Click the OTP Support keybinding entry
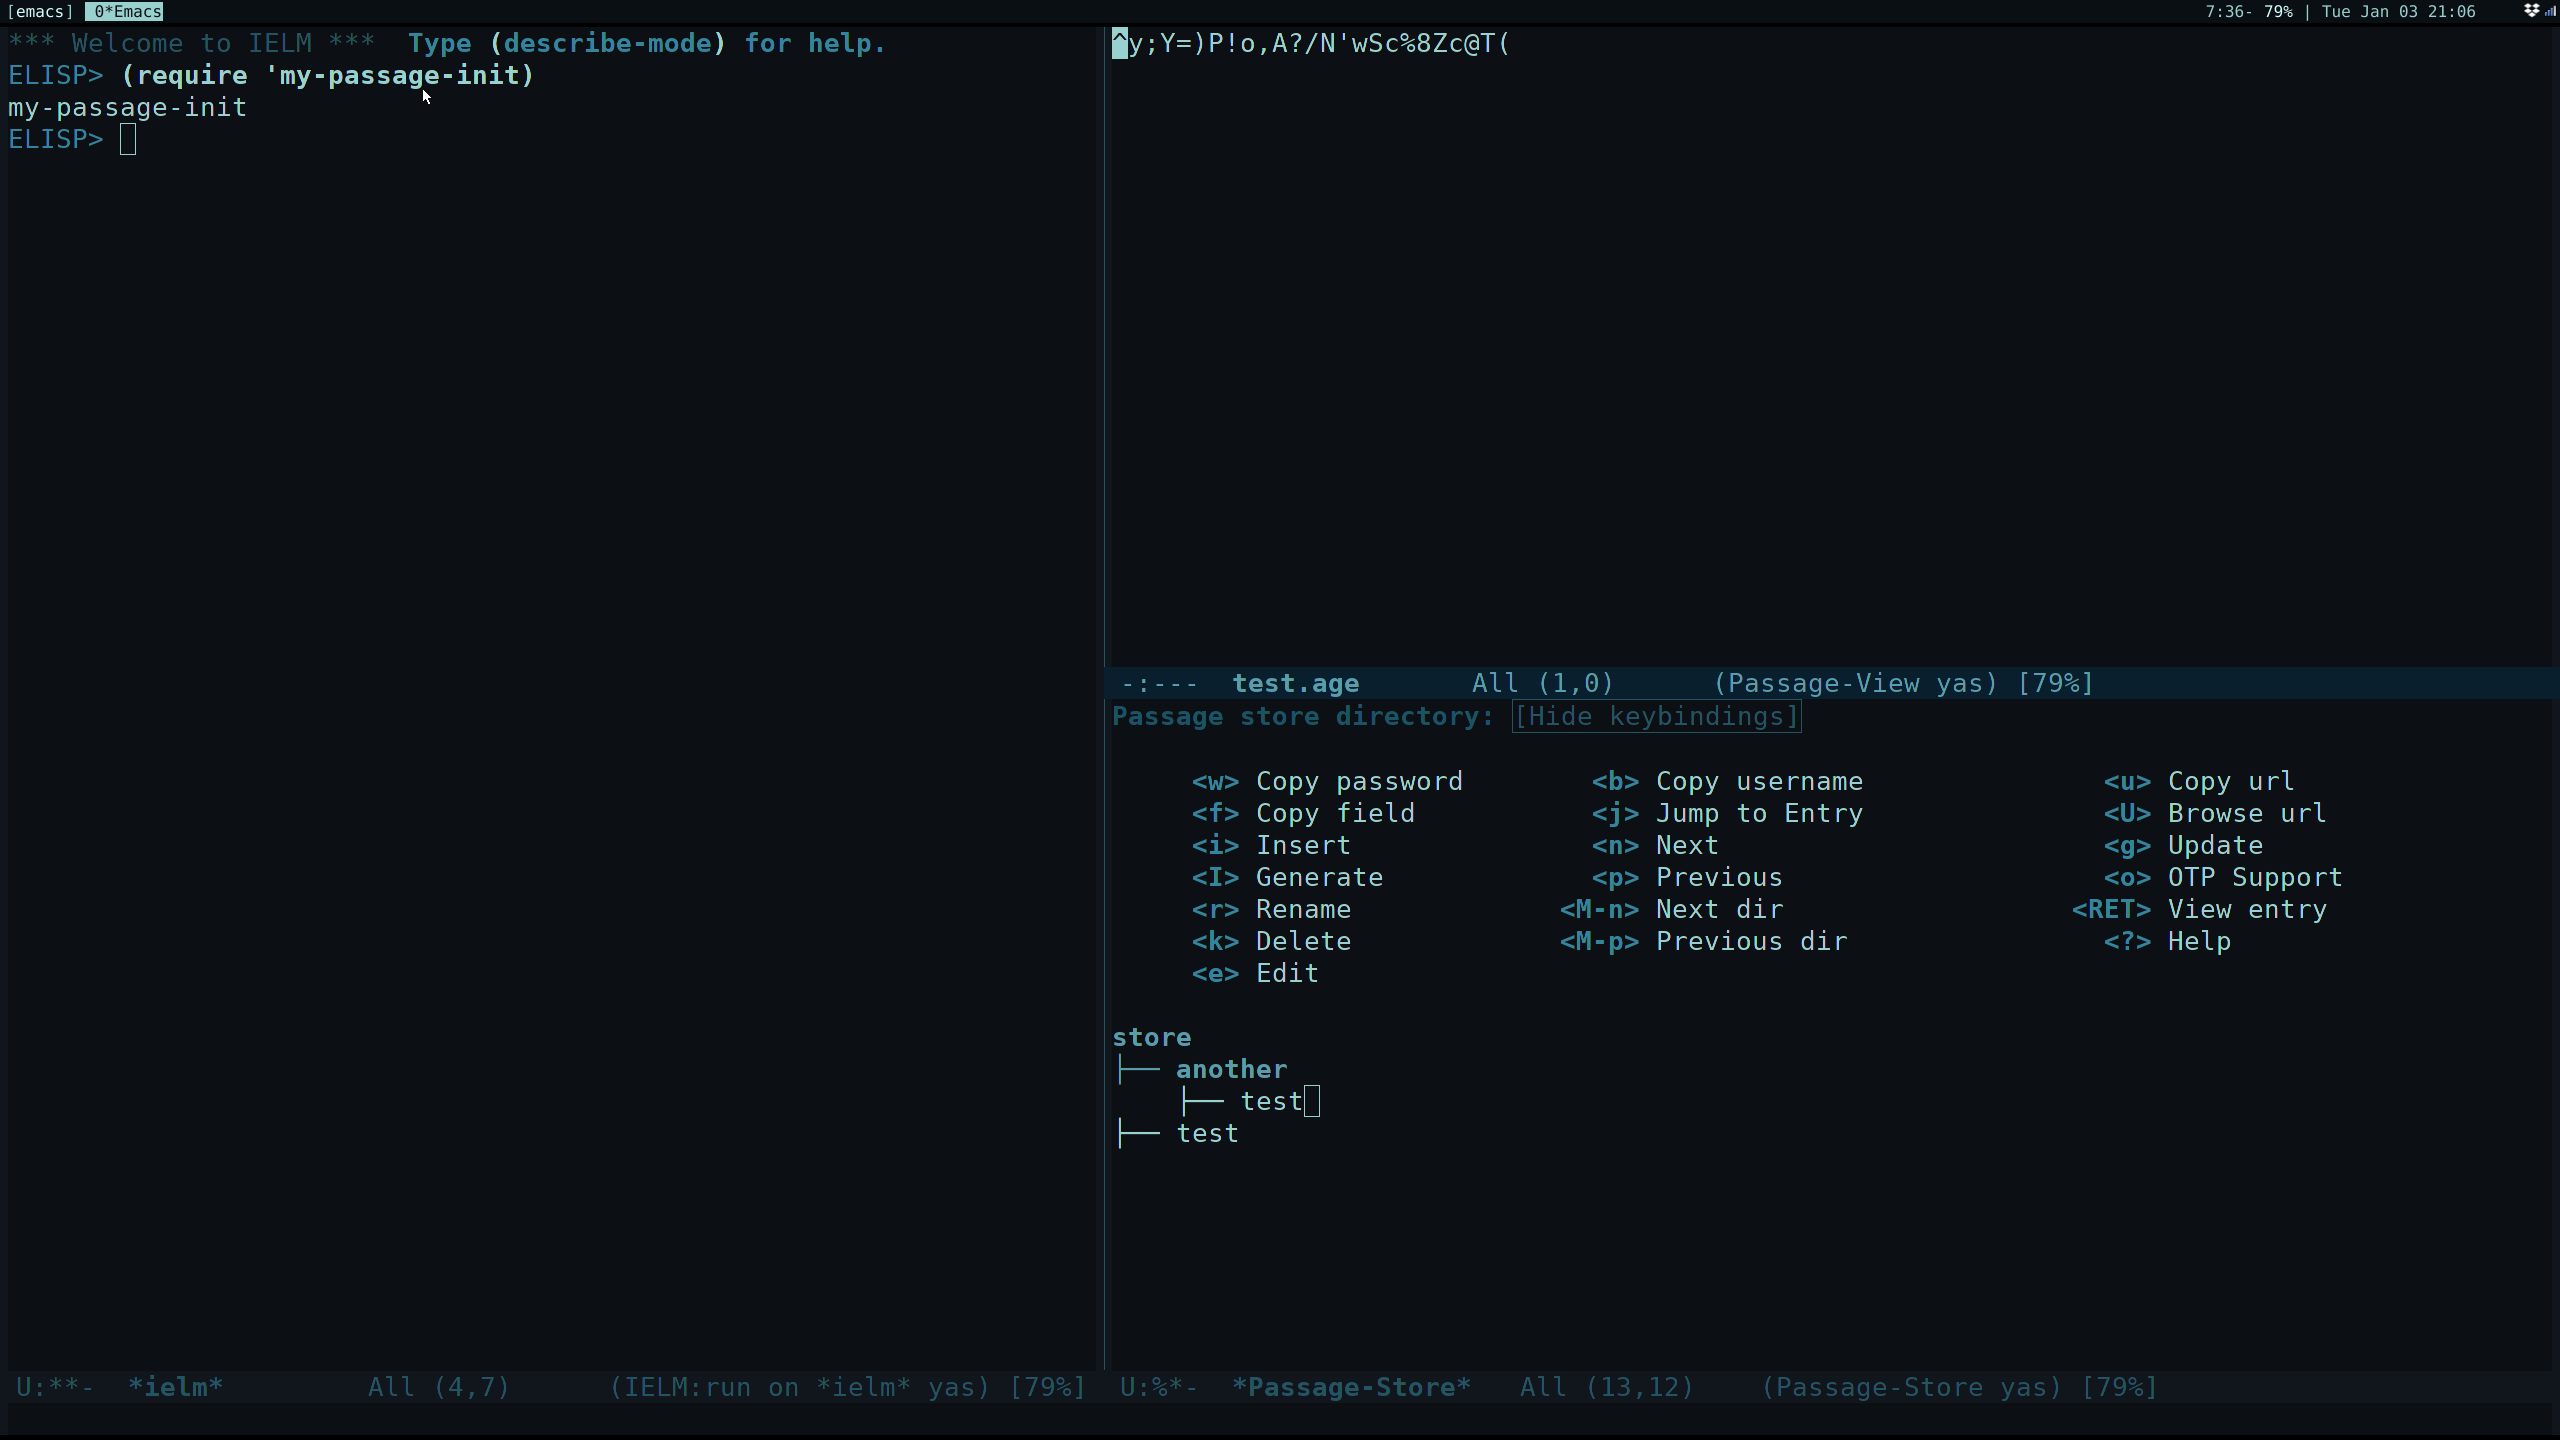The width and height of the screenshot is (2560, 1440). coord(2254,877)
